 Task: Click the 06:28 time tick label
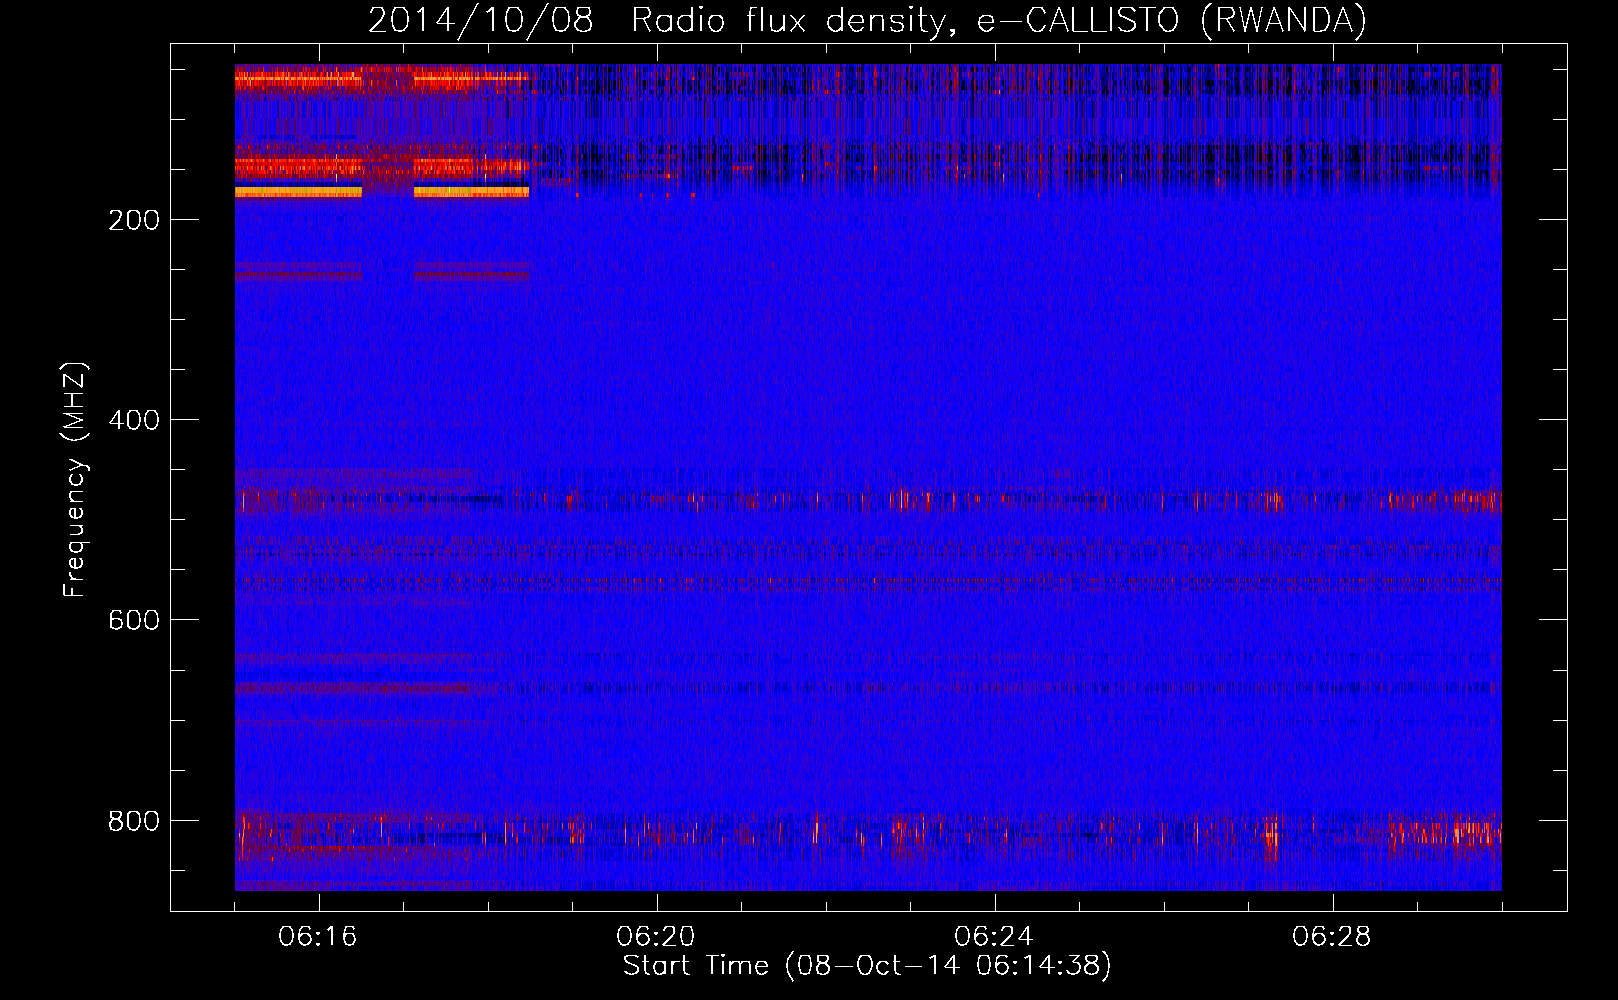pos(1332,937)
